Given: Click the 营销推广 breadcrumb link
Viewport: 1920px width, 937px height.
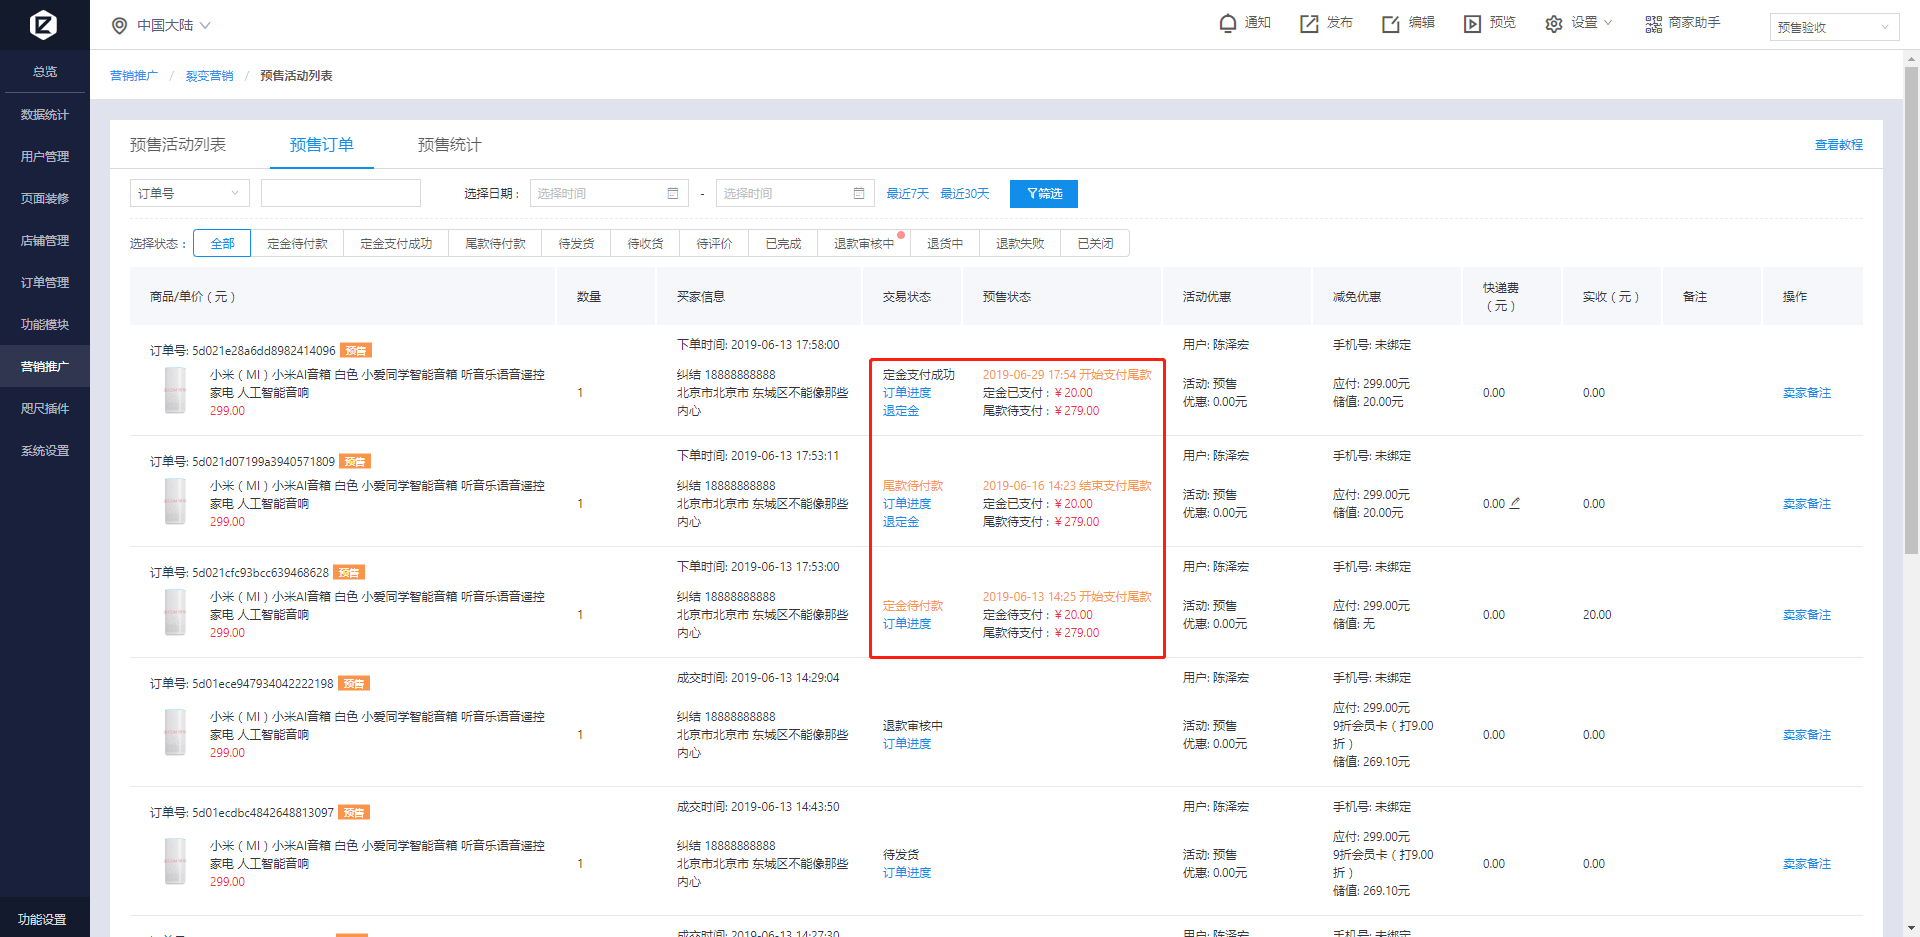Looking at the screenshot, I should (x=134, y=76).
